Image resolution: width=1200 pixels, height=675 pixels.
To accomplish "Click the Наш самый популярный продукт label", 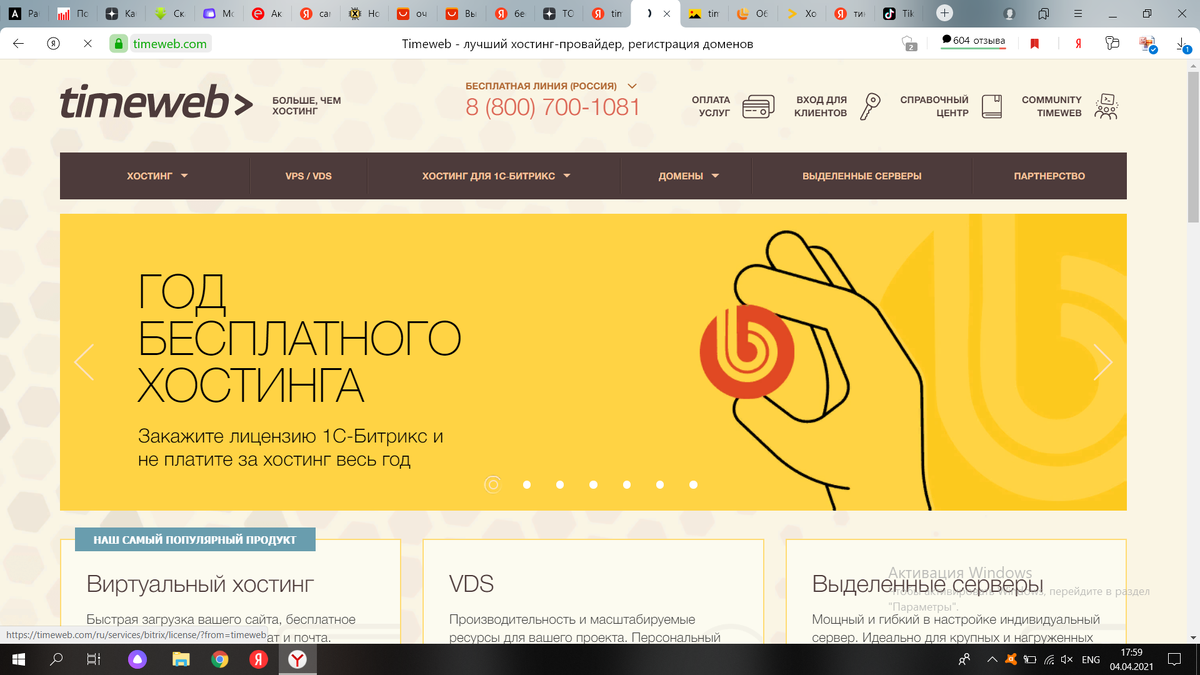I will [x=195, y=540].
